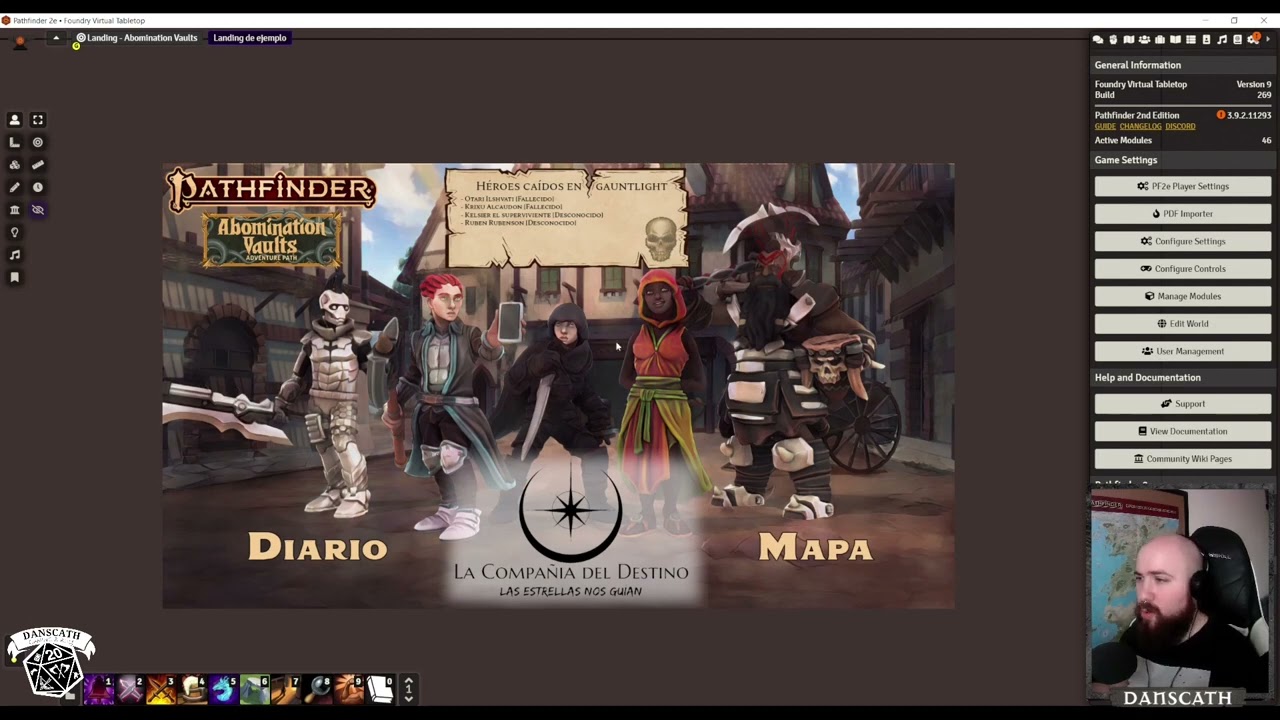Open the Items Directory suitcase tab

click(1160, 39)
